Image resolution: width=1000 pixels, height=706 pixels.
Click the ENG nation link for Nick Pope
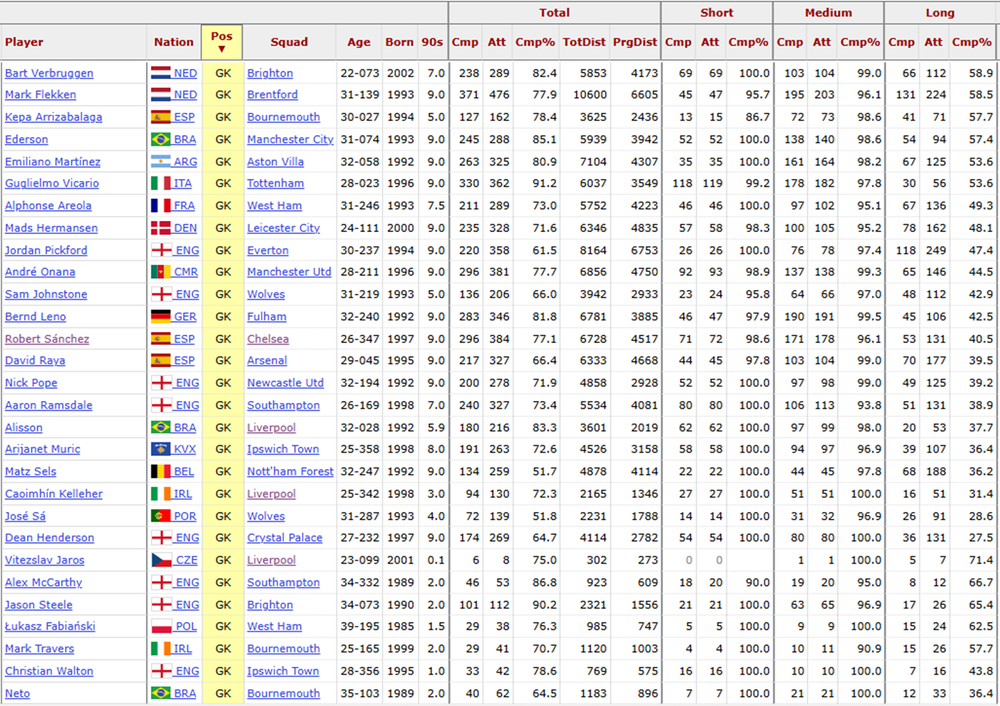pyautogui.click(x=187, y=383)
